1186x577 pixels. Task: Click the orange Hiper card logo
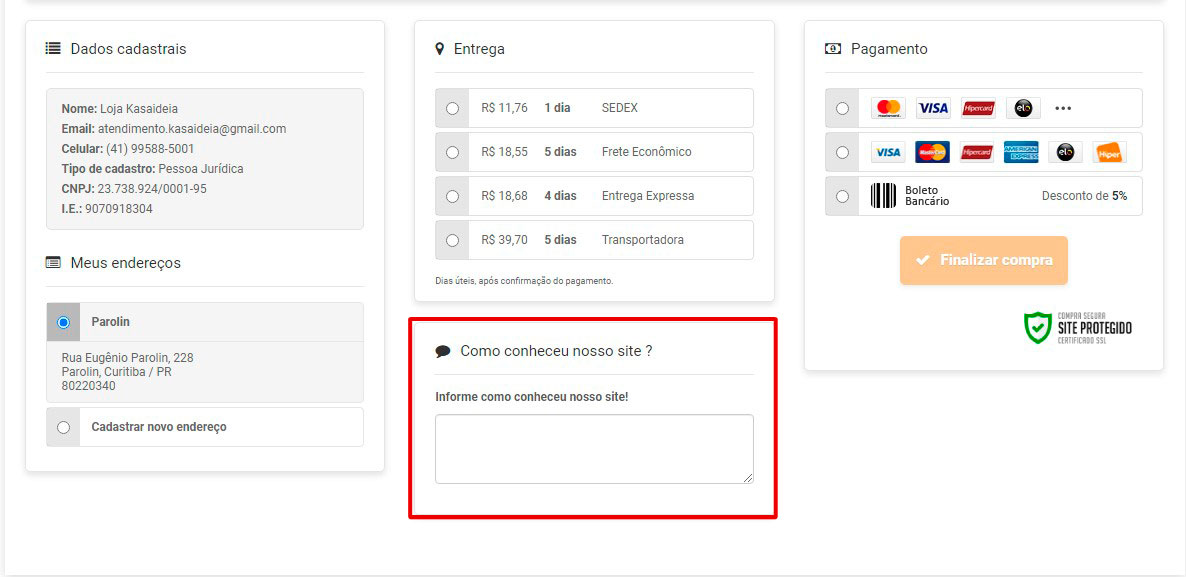[1108, 152]
